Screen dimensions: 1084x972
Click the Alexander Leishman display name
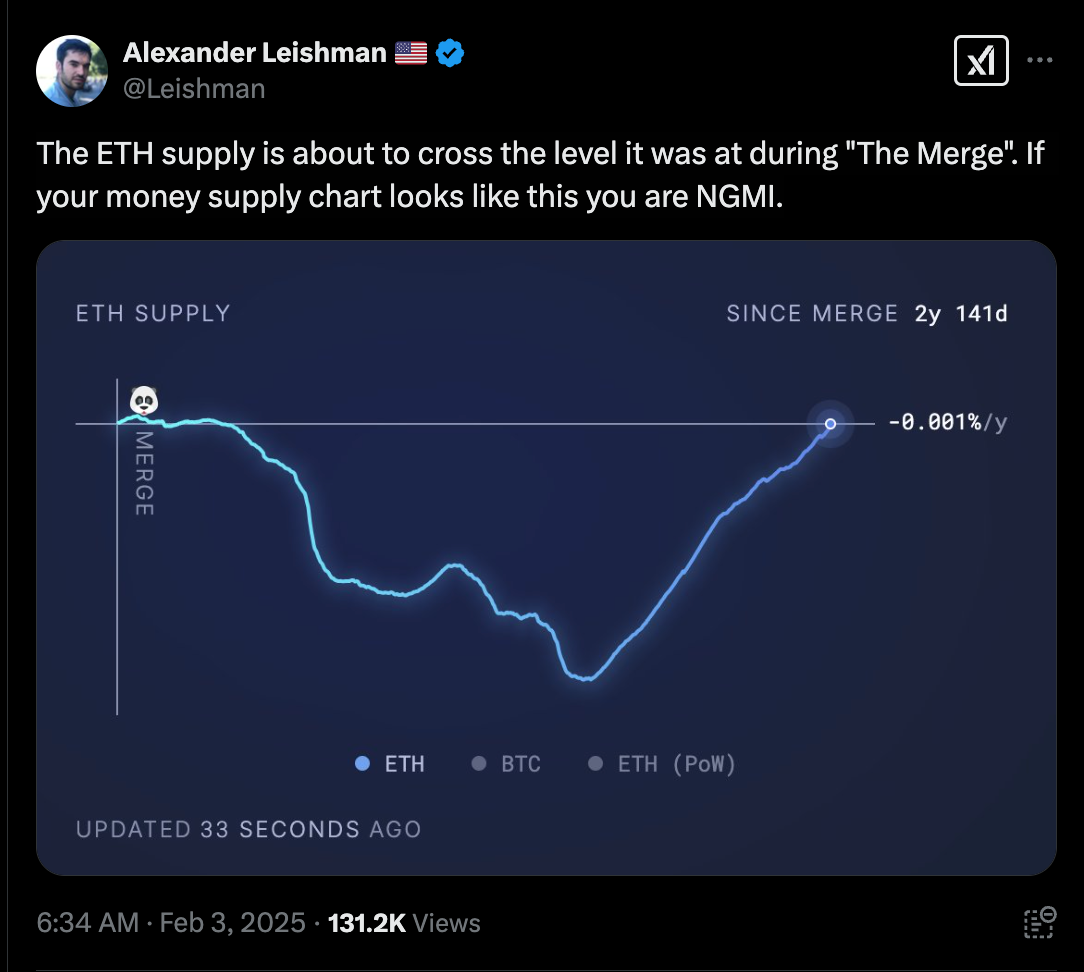(255, 53)
